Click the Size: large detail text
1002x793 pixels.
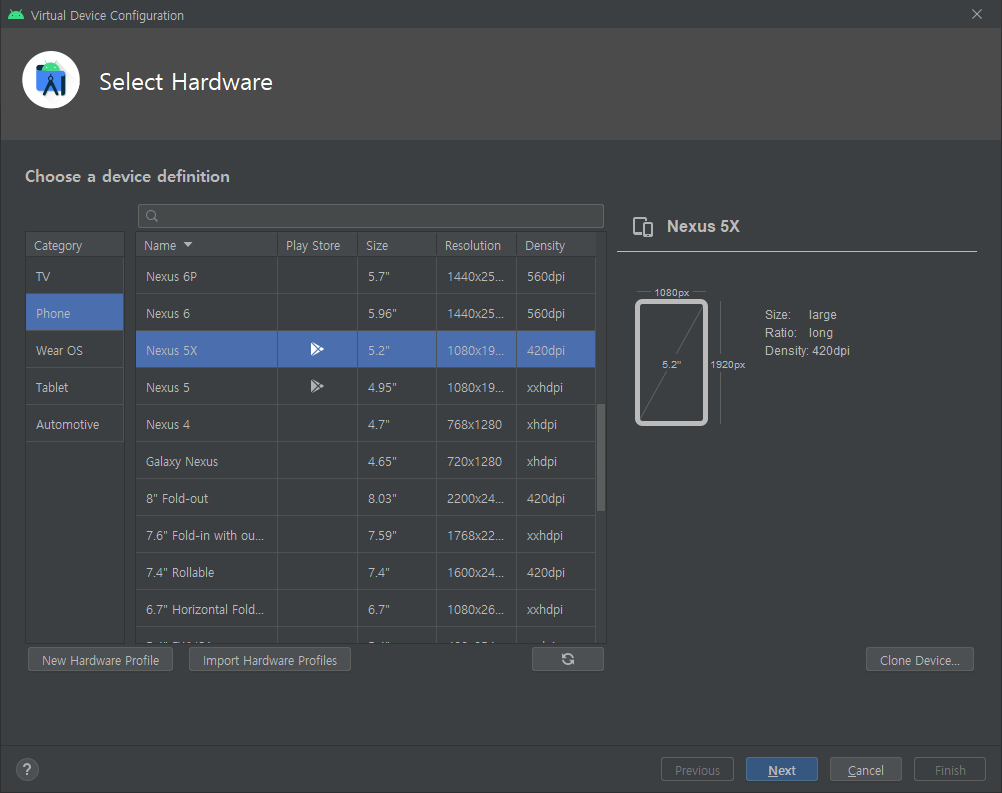pos(801,314)
